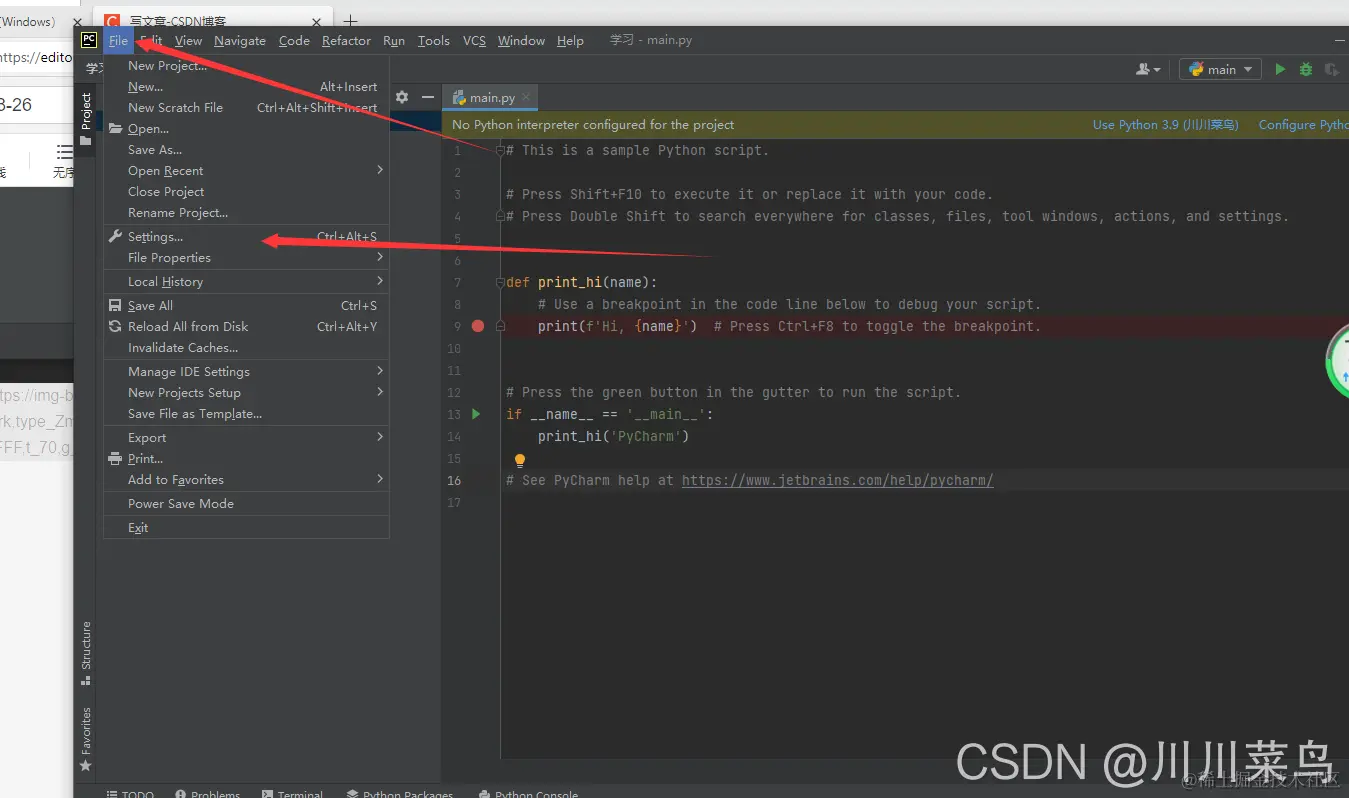Toggle Power Save Mode menu entry
The height and width of the screenshot is (798, 1349).
246,503
